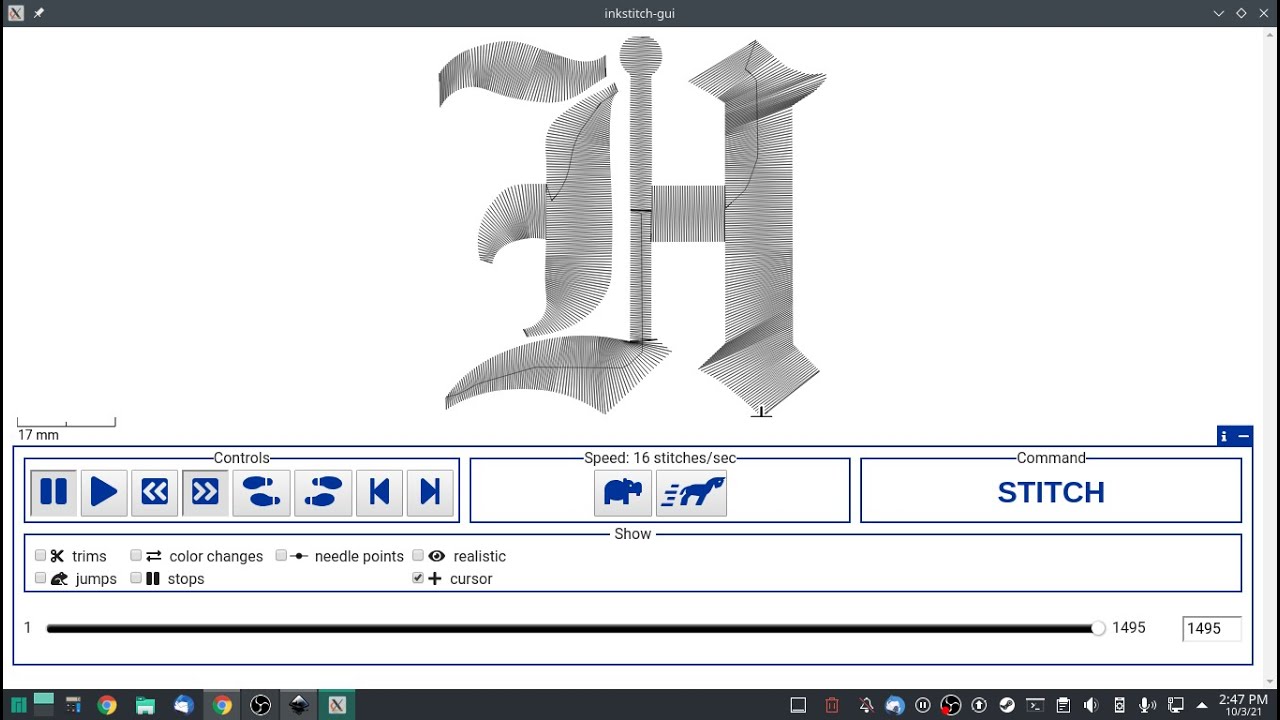The width and height of the screenshot is (1280, 720).
Task: Enable jumps display checkbox
Action: click(x=41, y=578)
